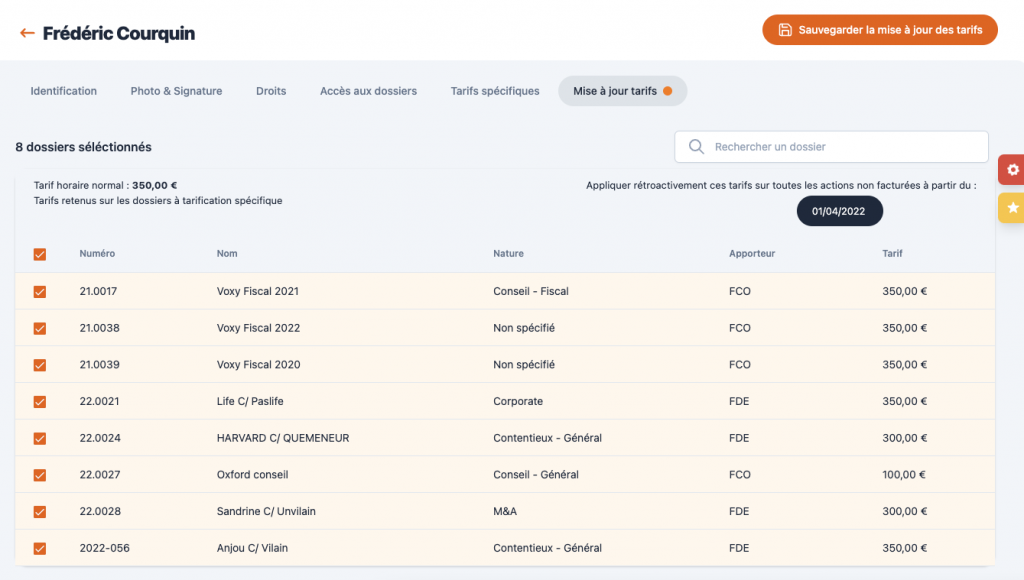Toggle the select-all checkbox in table header
The width and height of the screenshot is (1024, 580).
pyautogui.click(x=40, y=254)
